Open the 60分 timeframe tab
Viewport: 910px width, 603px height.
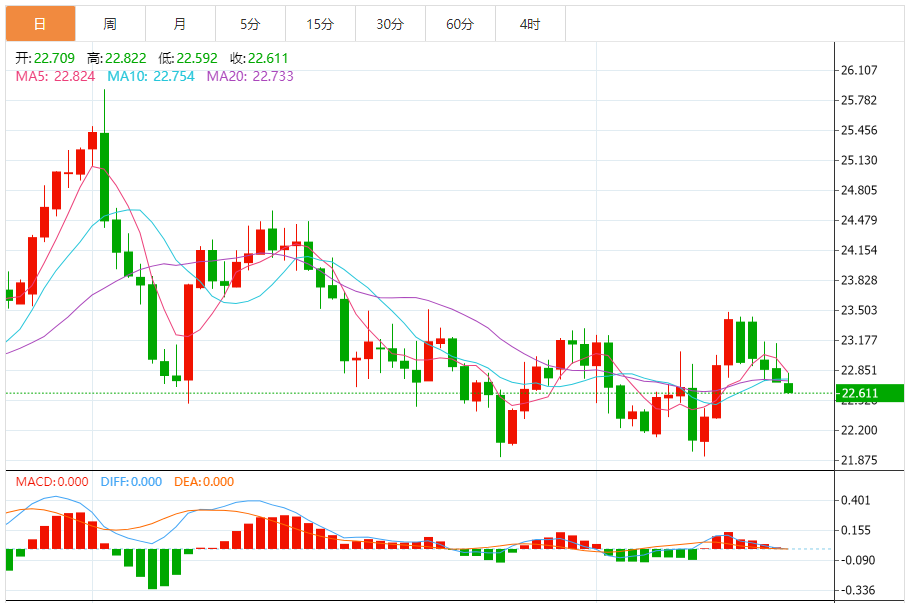(460, 24)
